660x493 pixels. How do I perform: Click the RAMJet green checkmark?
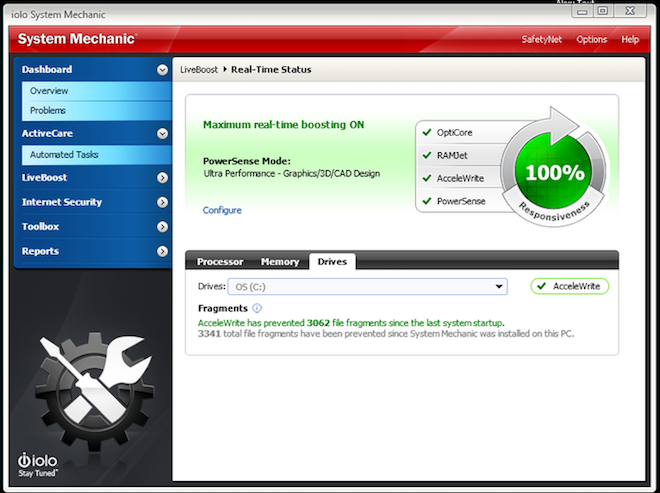(x=427, y=155)
